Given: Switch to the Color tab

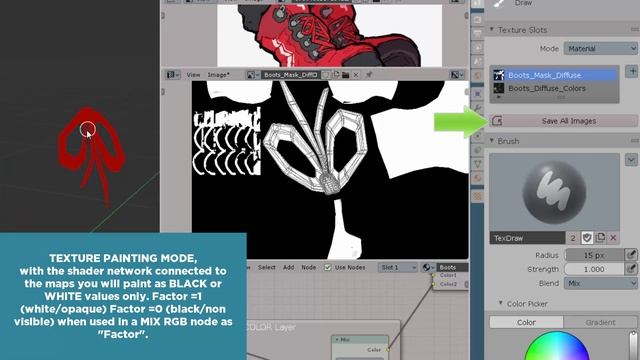Looking at the screenshot, I should click(x=526, y=322).
